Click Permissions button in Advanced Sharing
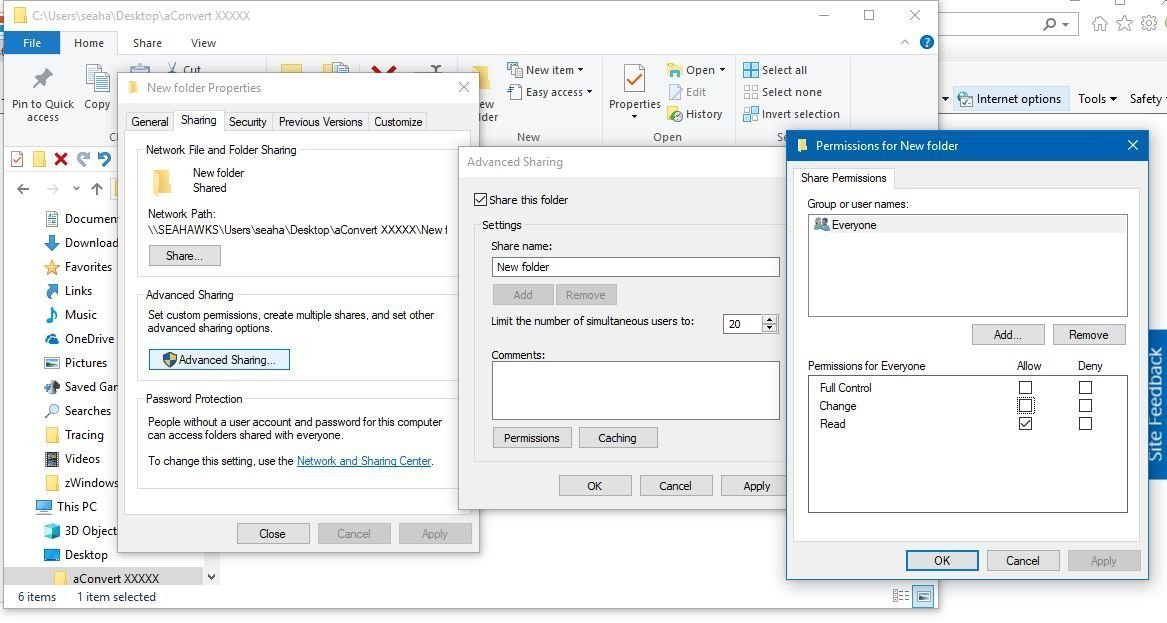The image size is (1167, 623). pos(532,438)
